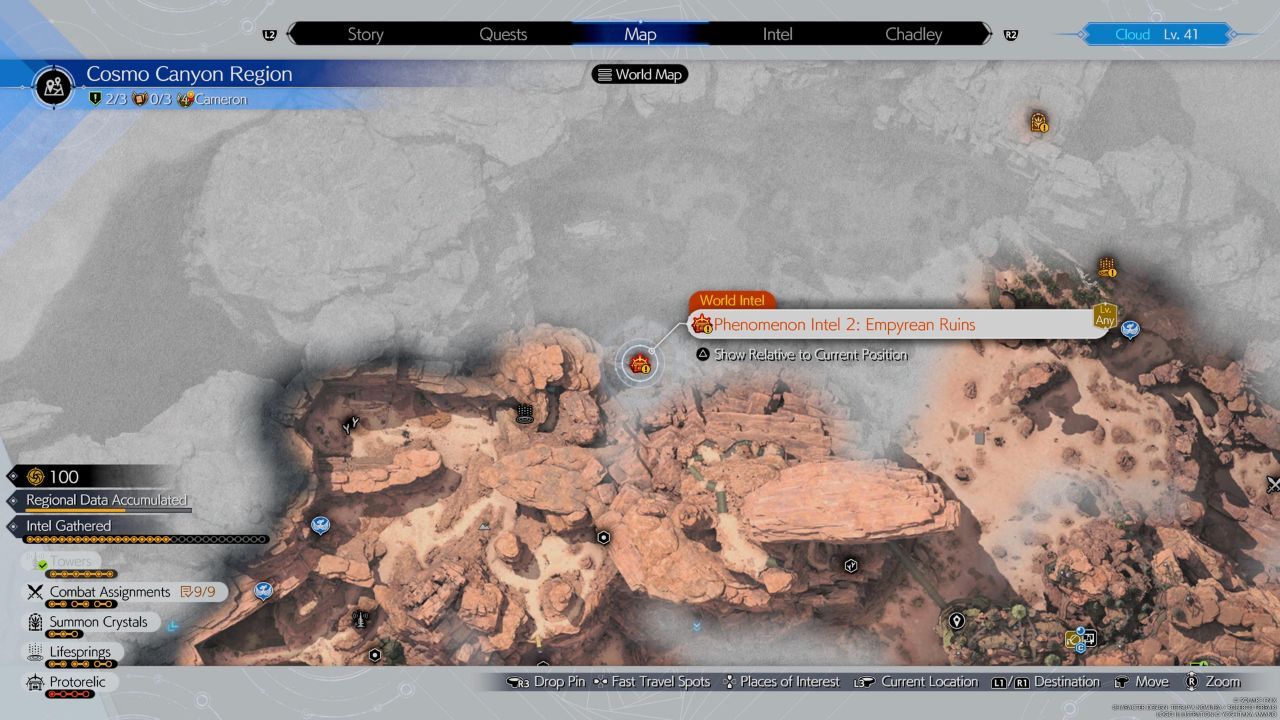Click the Current Location hint
The width and height of the screenshot is (1280, 720).
[916, 682]
